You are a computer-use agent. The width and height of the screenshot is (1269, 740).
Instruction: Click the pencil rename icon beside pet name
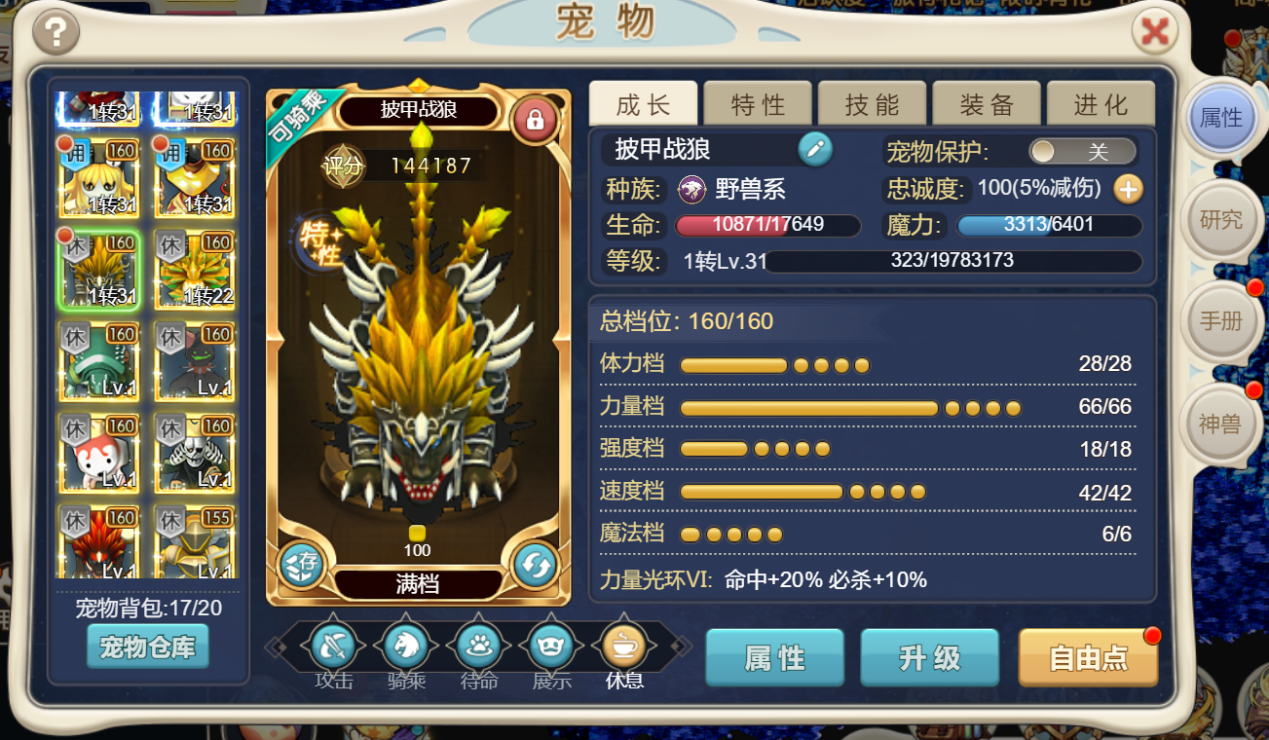(x=815, y=150)
